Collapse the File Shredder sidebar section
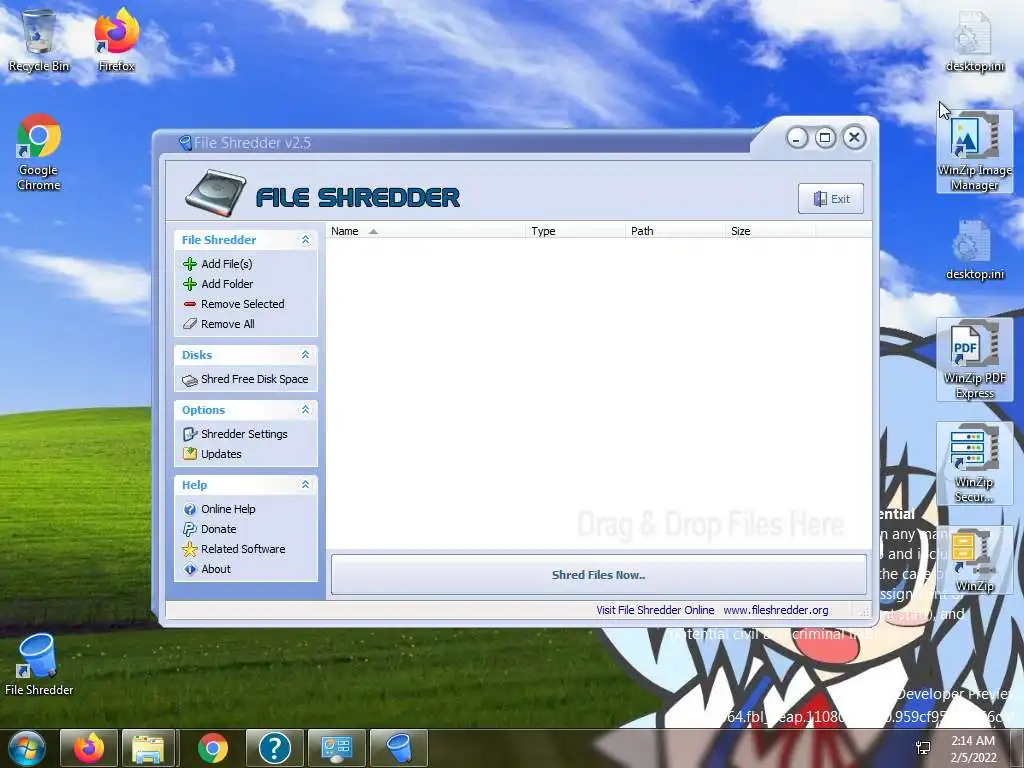 [x=305, y=240]
